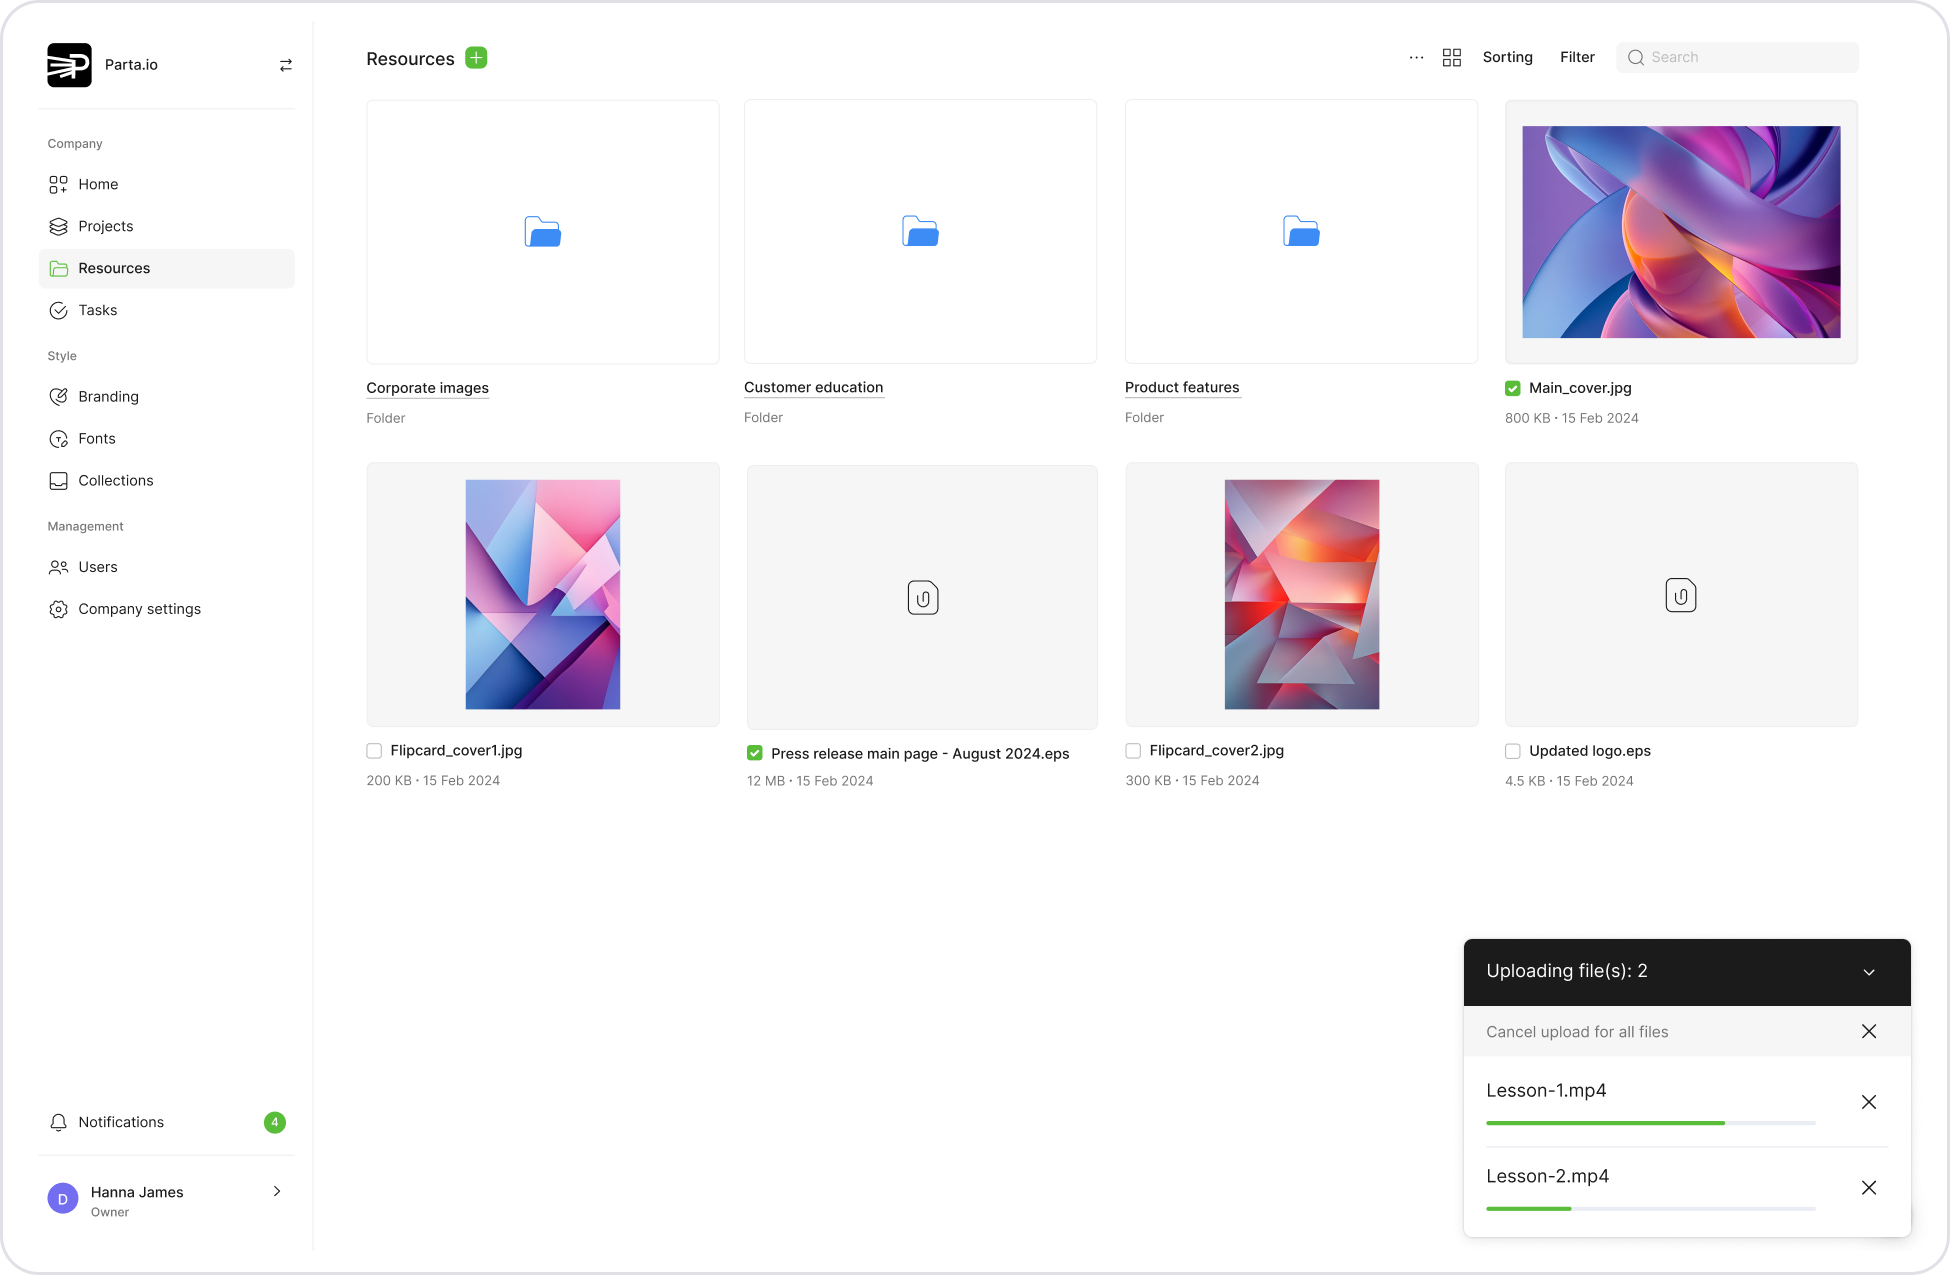Select the Flipcard_cover1.jpg checkbox
This screenshot has width=1950, height=1275.
pyautogui.click(x=374, y=751)
